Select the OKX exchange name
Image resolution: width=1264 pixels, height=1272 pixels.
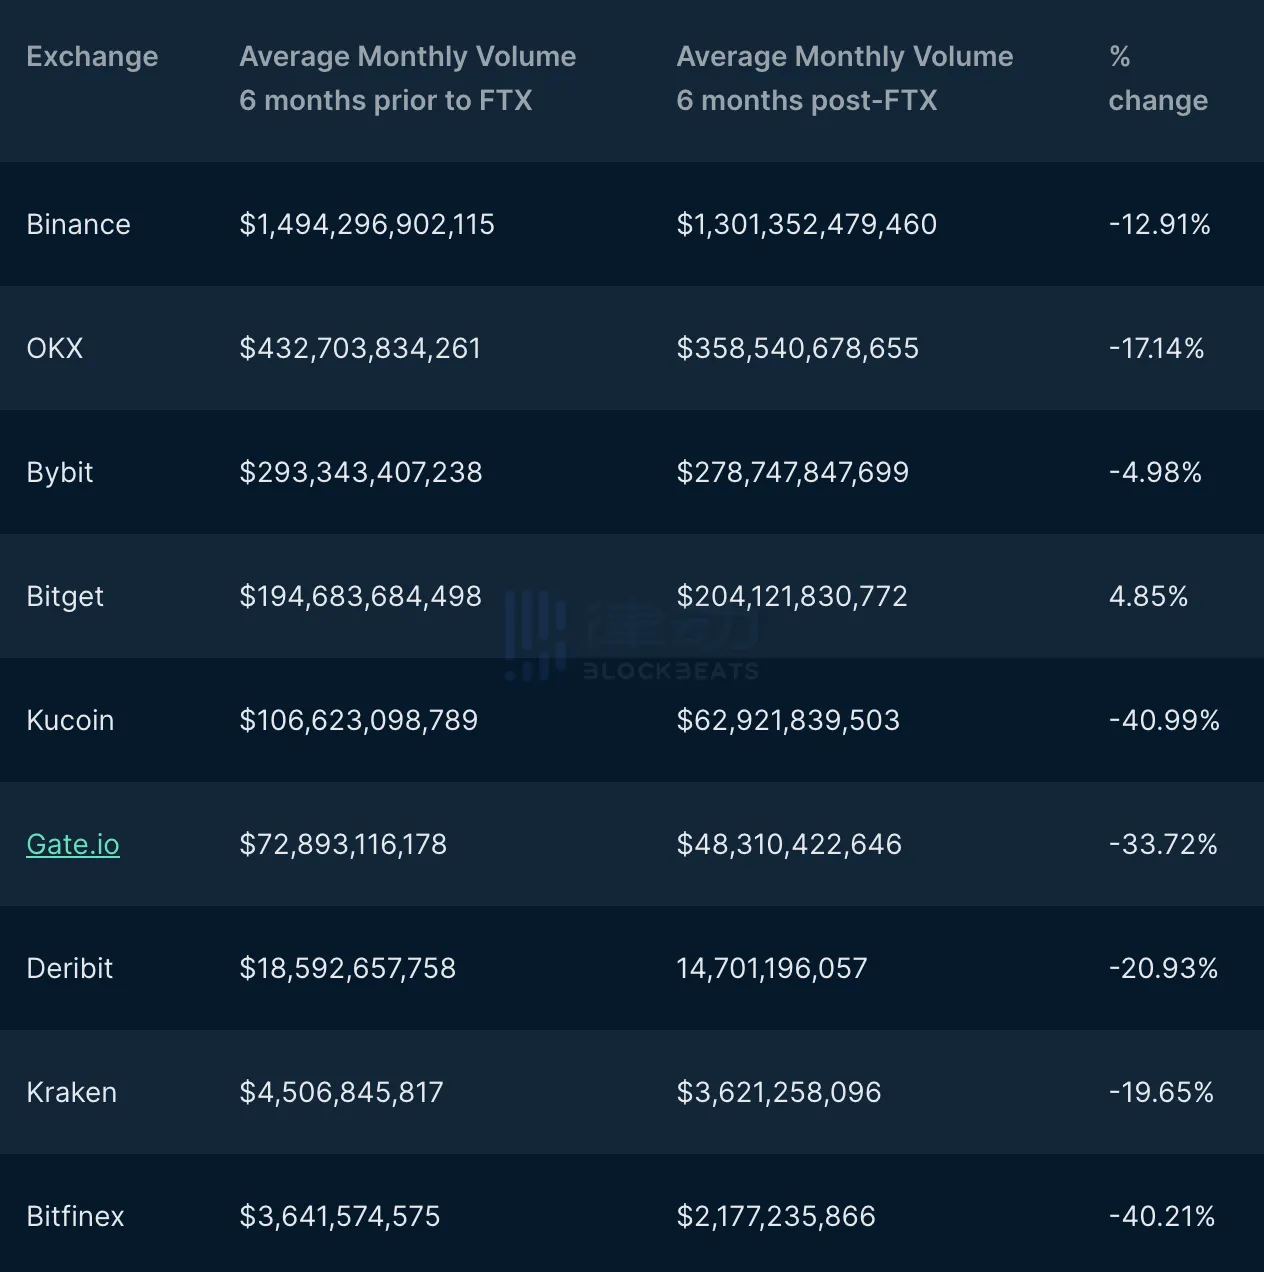(x=55, y=348)
